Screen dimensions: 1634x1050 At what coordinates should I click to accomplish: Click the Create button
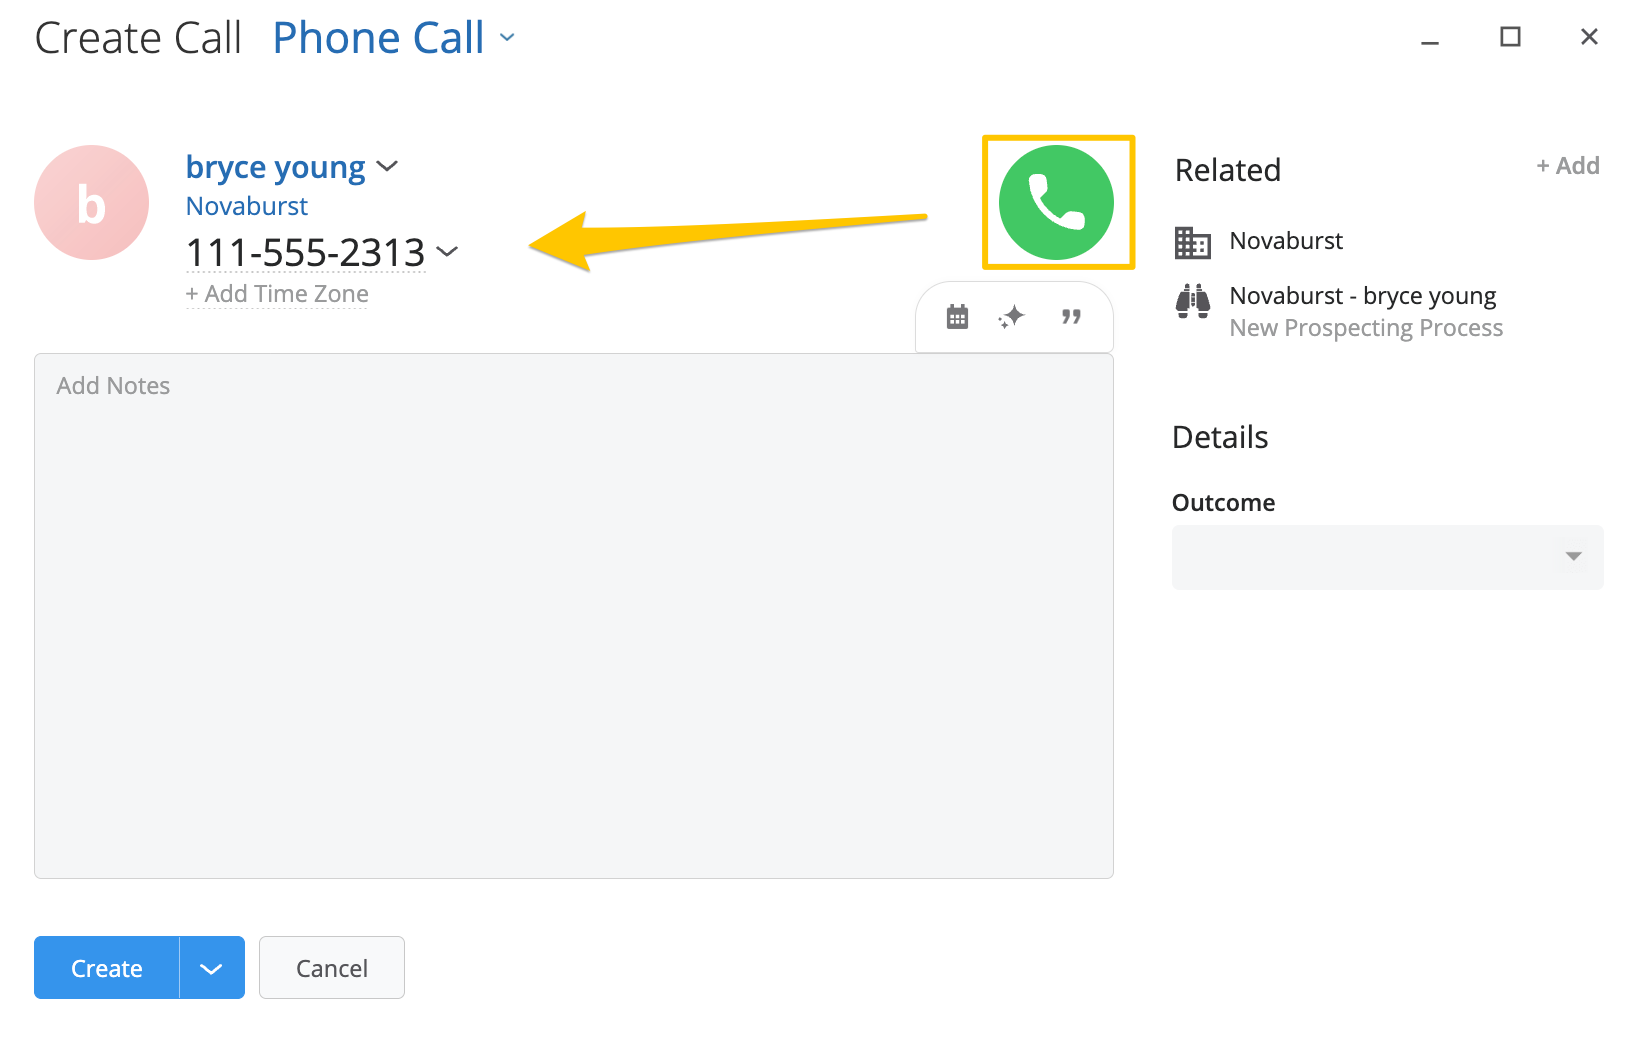[x=107, y=968]
